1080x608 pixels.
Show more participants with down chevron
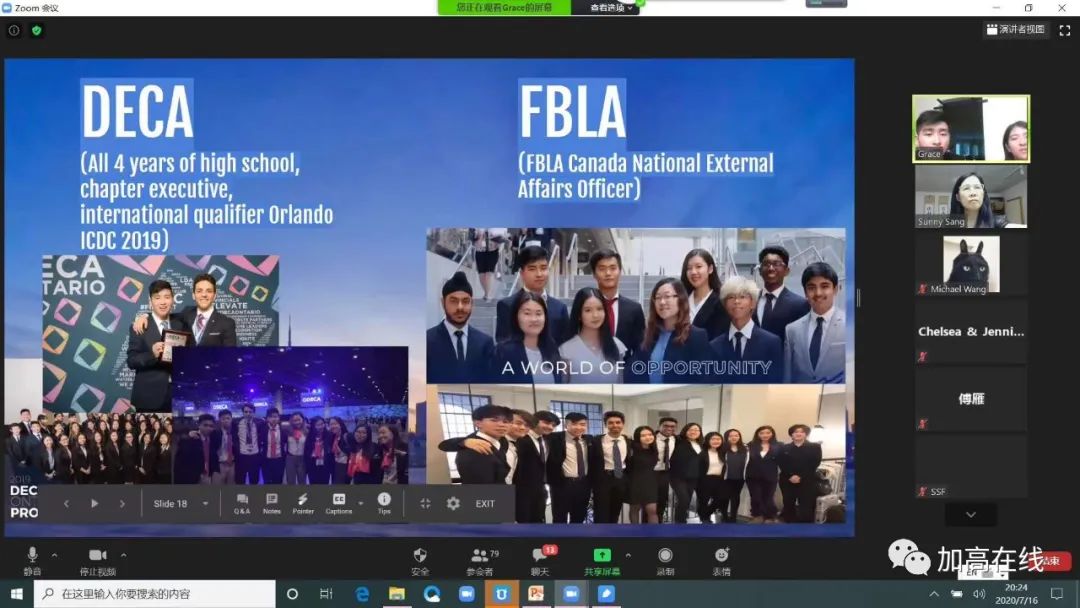pos(970,514)
